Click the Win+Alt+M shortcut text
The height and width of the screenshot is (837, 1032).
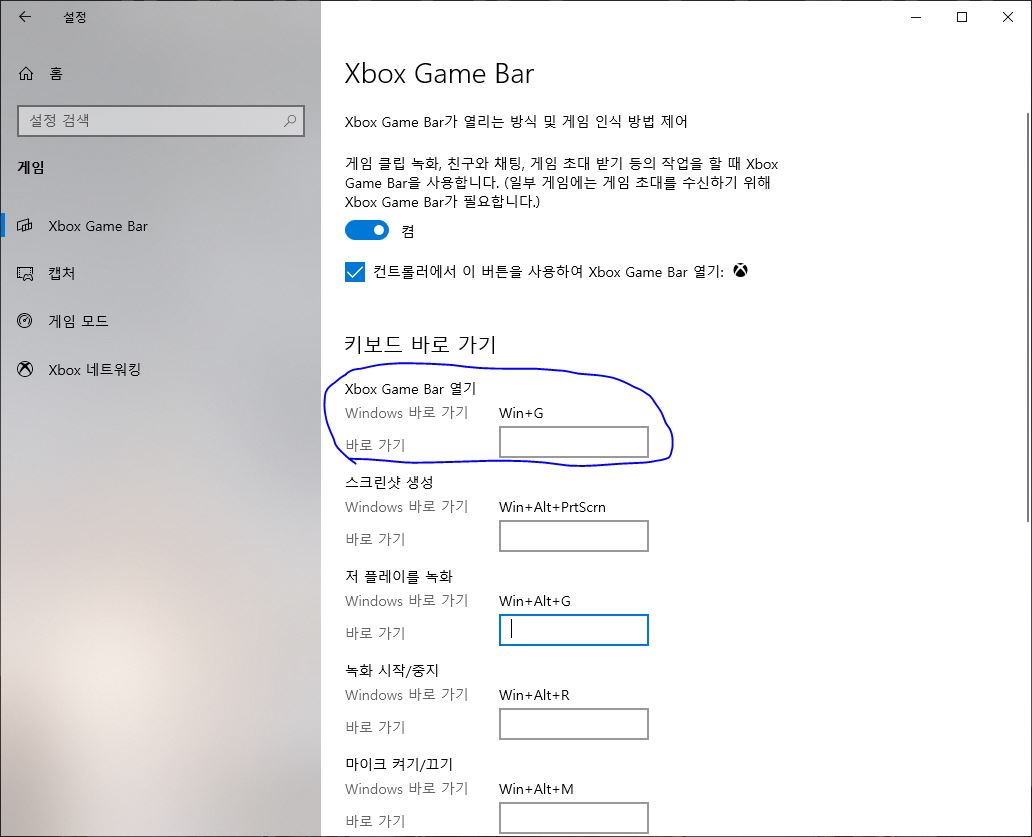pyautogui.click(x=536, y=789)
